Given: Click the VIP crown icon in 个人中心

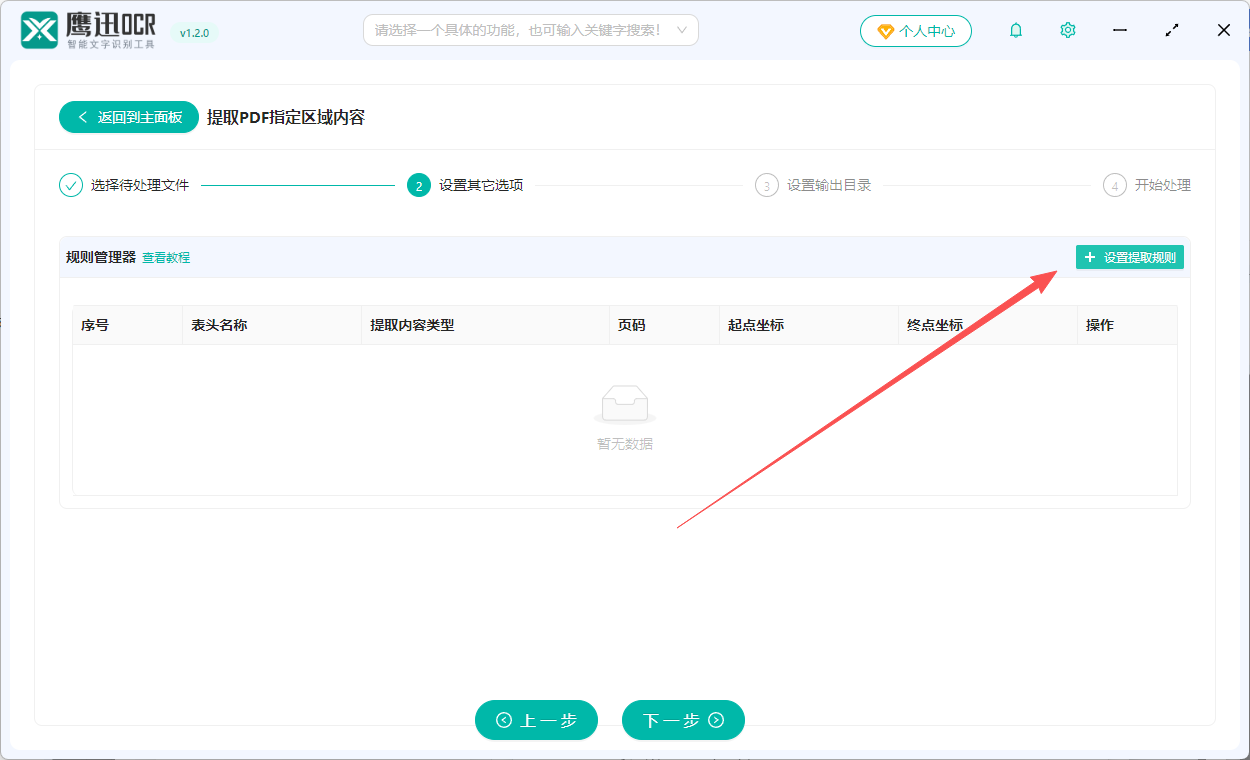Looking at the screenshot, I should 886,30.
